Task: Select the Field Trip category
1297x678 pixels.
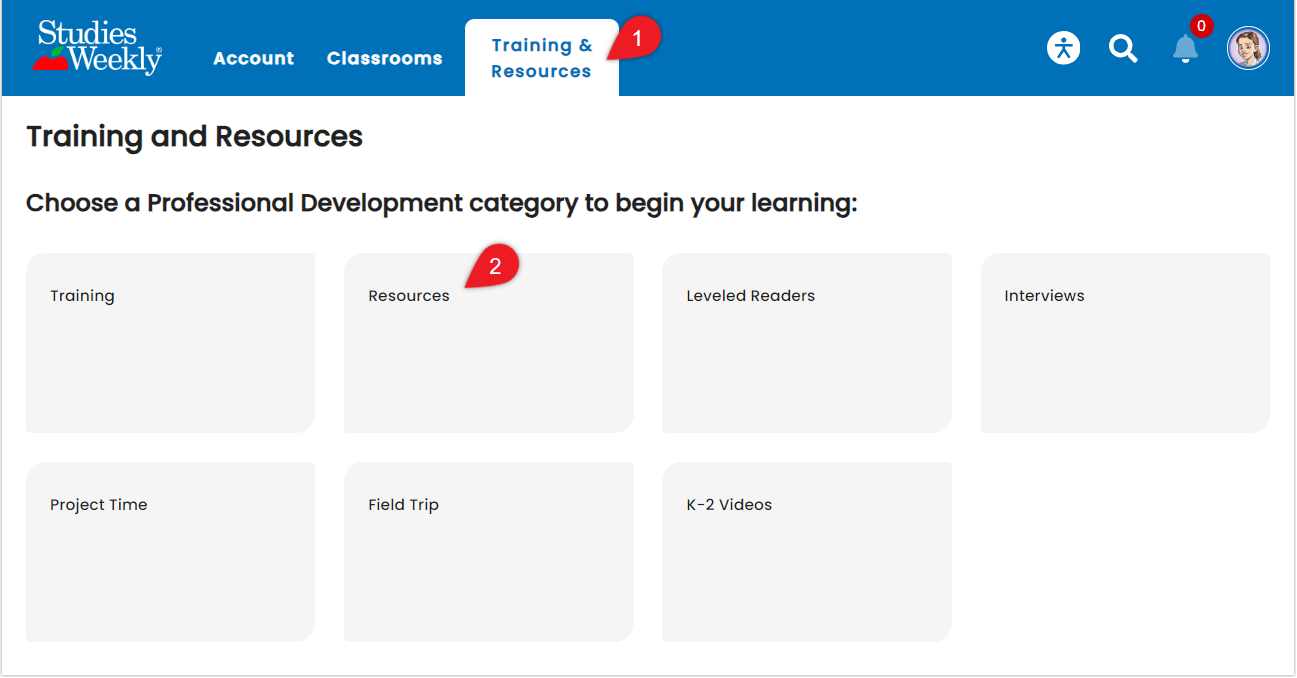Action: (488, 551)
